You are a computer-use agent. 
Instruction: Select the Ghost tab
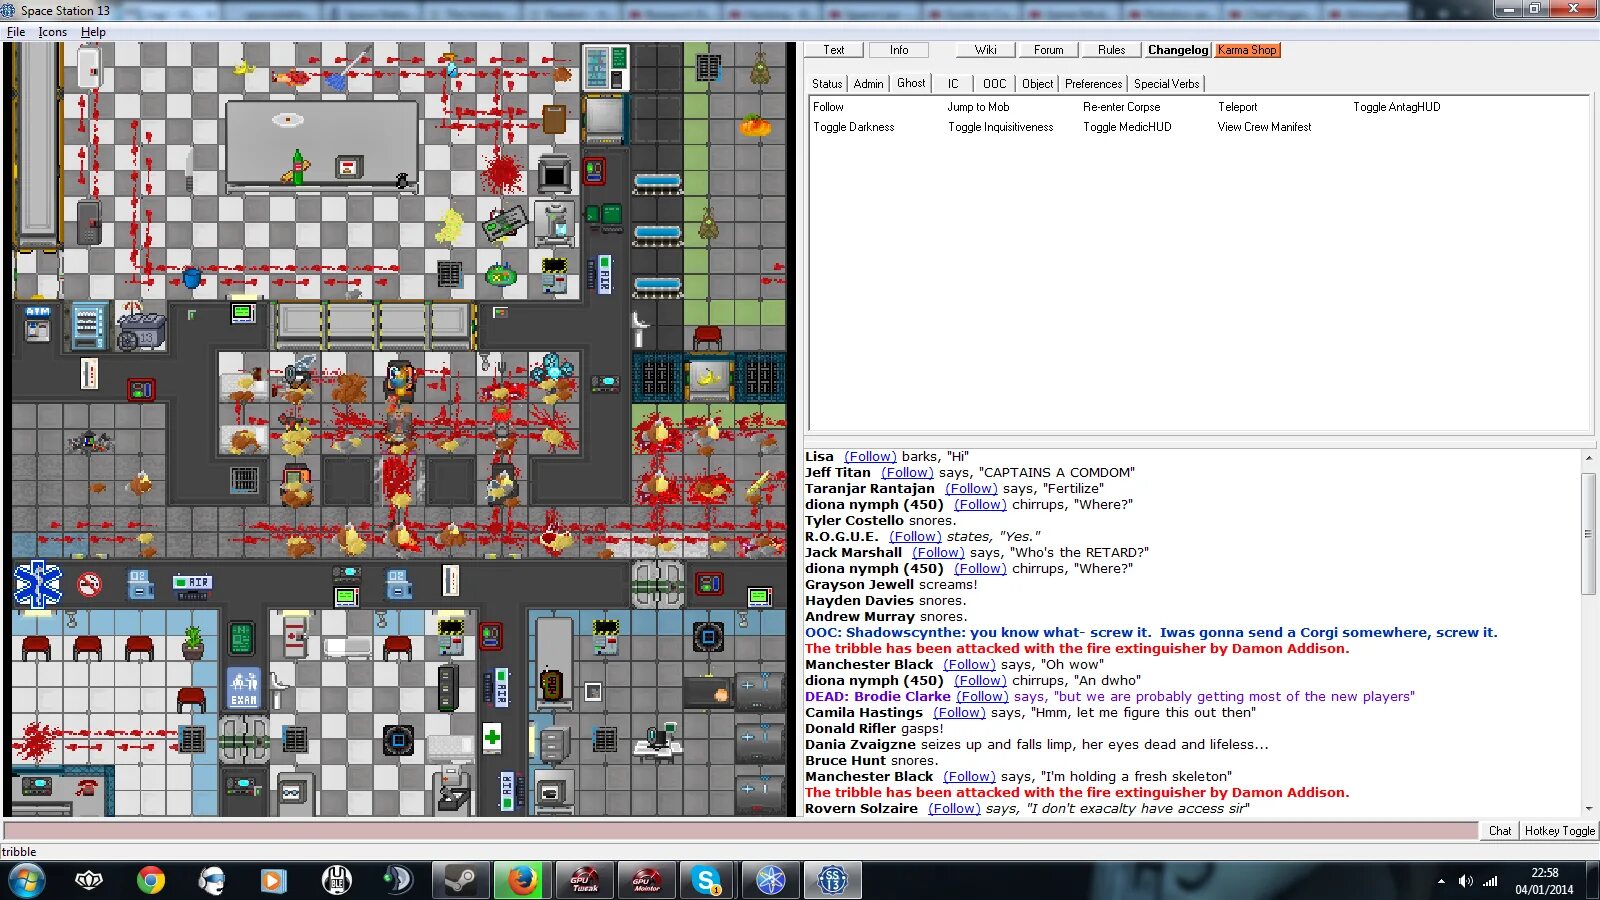coord(911,84)
